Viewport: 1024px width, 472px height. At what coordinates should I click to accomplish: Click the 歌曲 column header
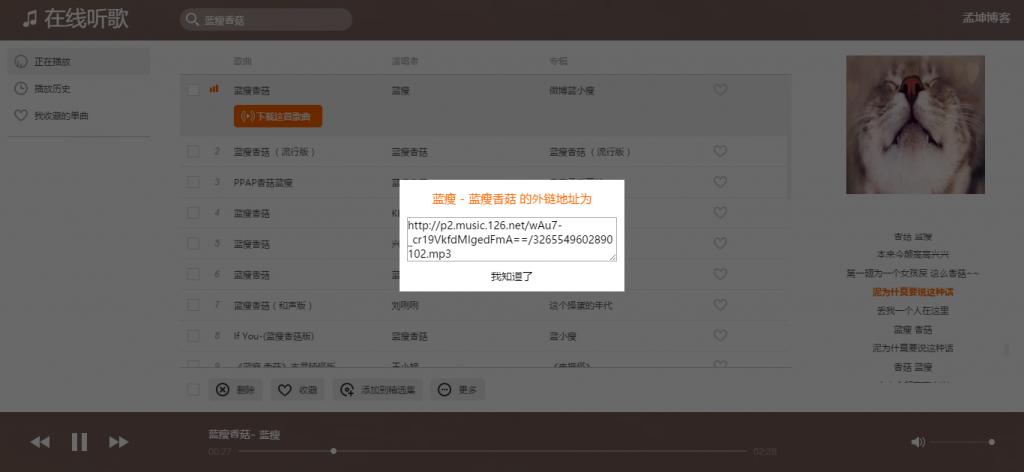242,61
